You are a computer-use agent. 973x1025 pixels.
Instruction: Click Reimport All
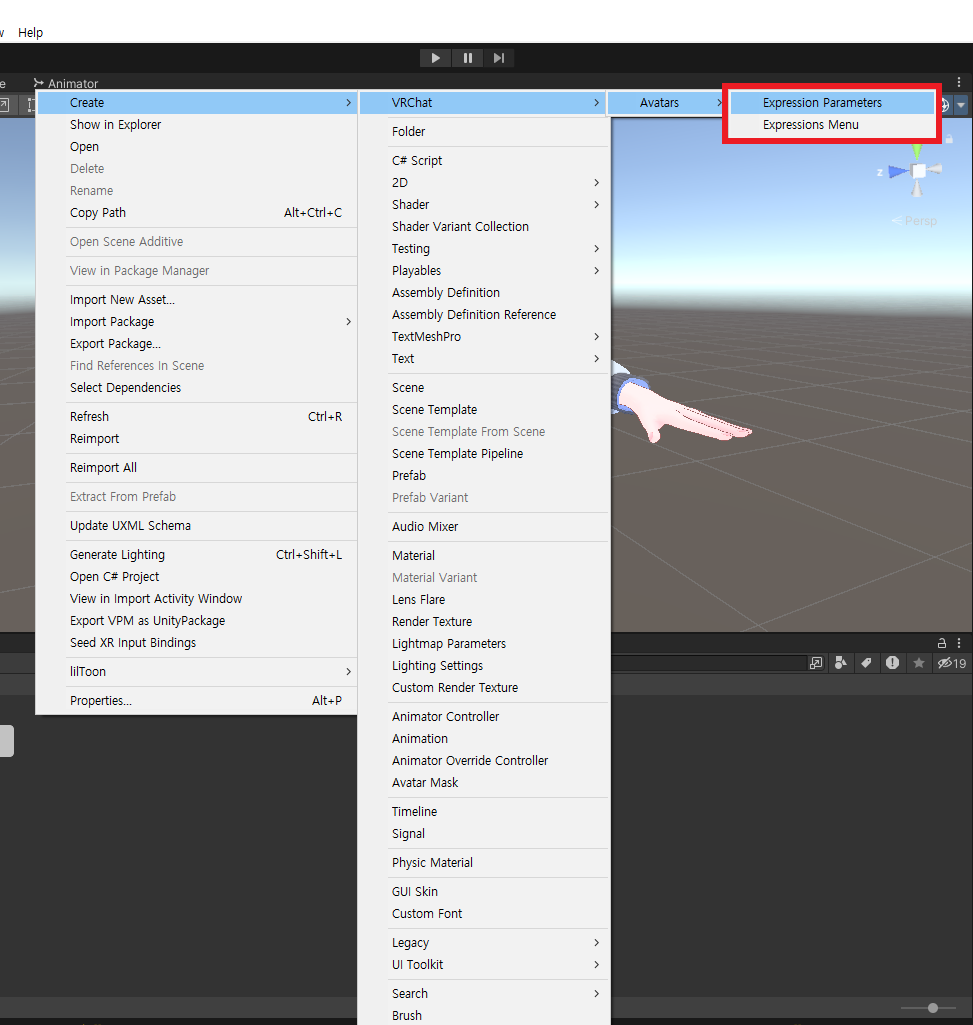tap(197, 468)
